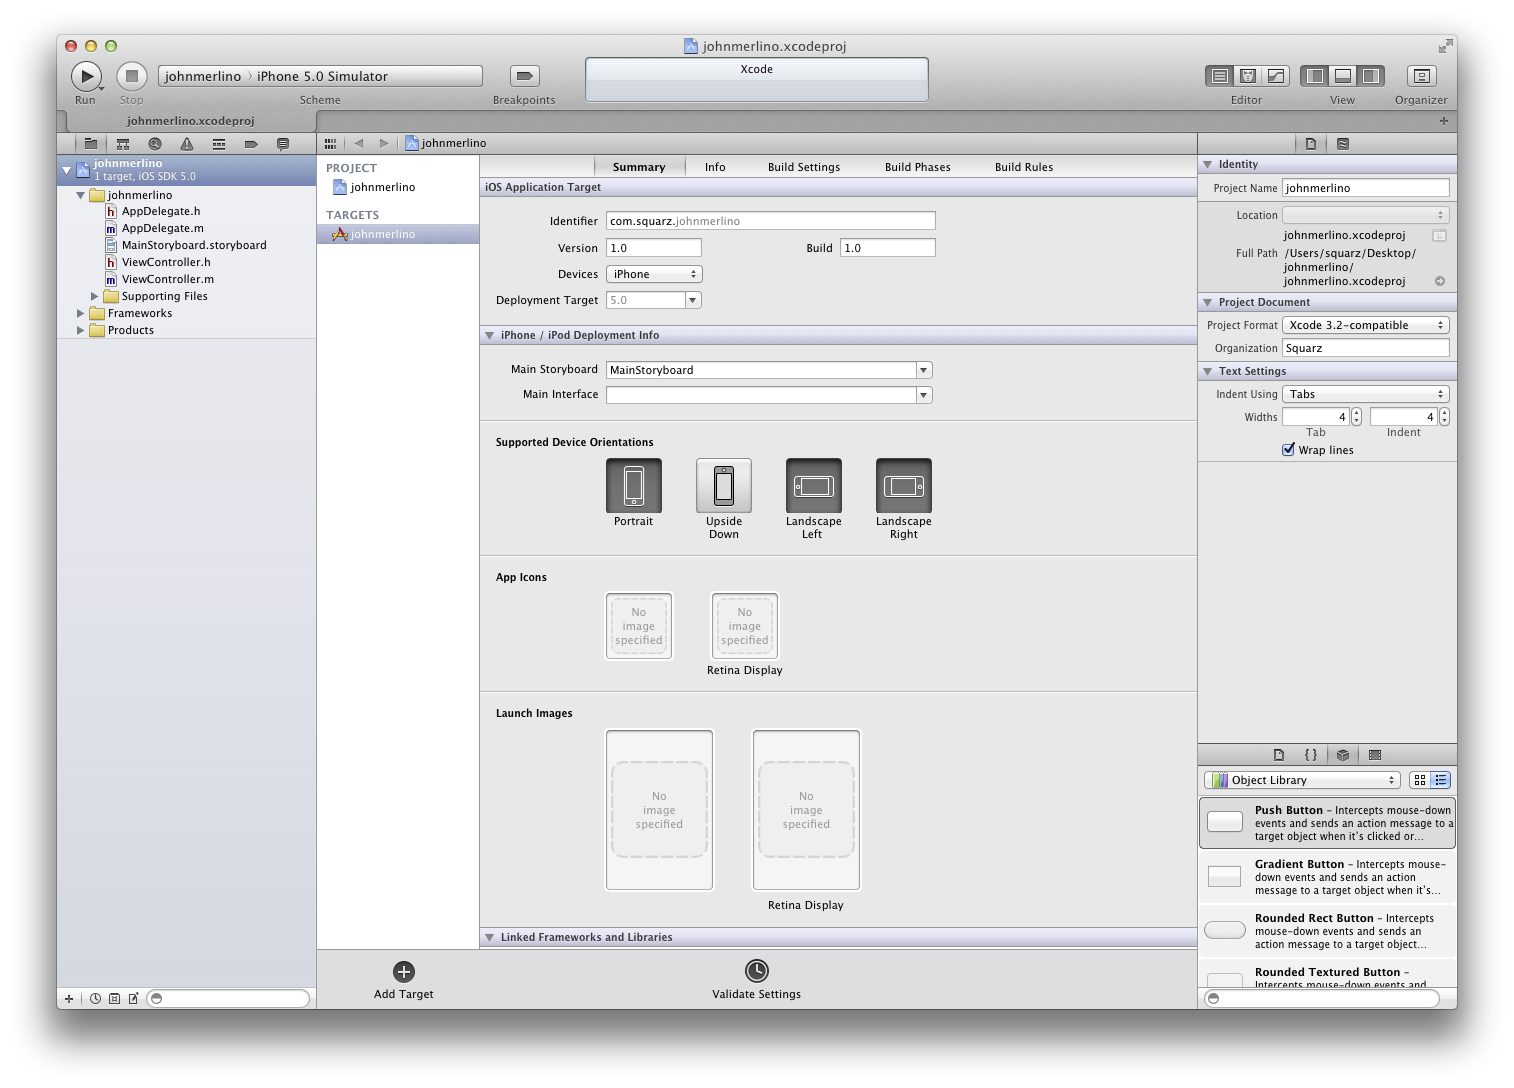Toggle the Navigator pane view button
Image resolution: width=1514 pixels, height=1088 pixels.
tap(1315, 76)
